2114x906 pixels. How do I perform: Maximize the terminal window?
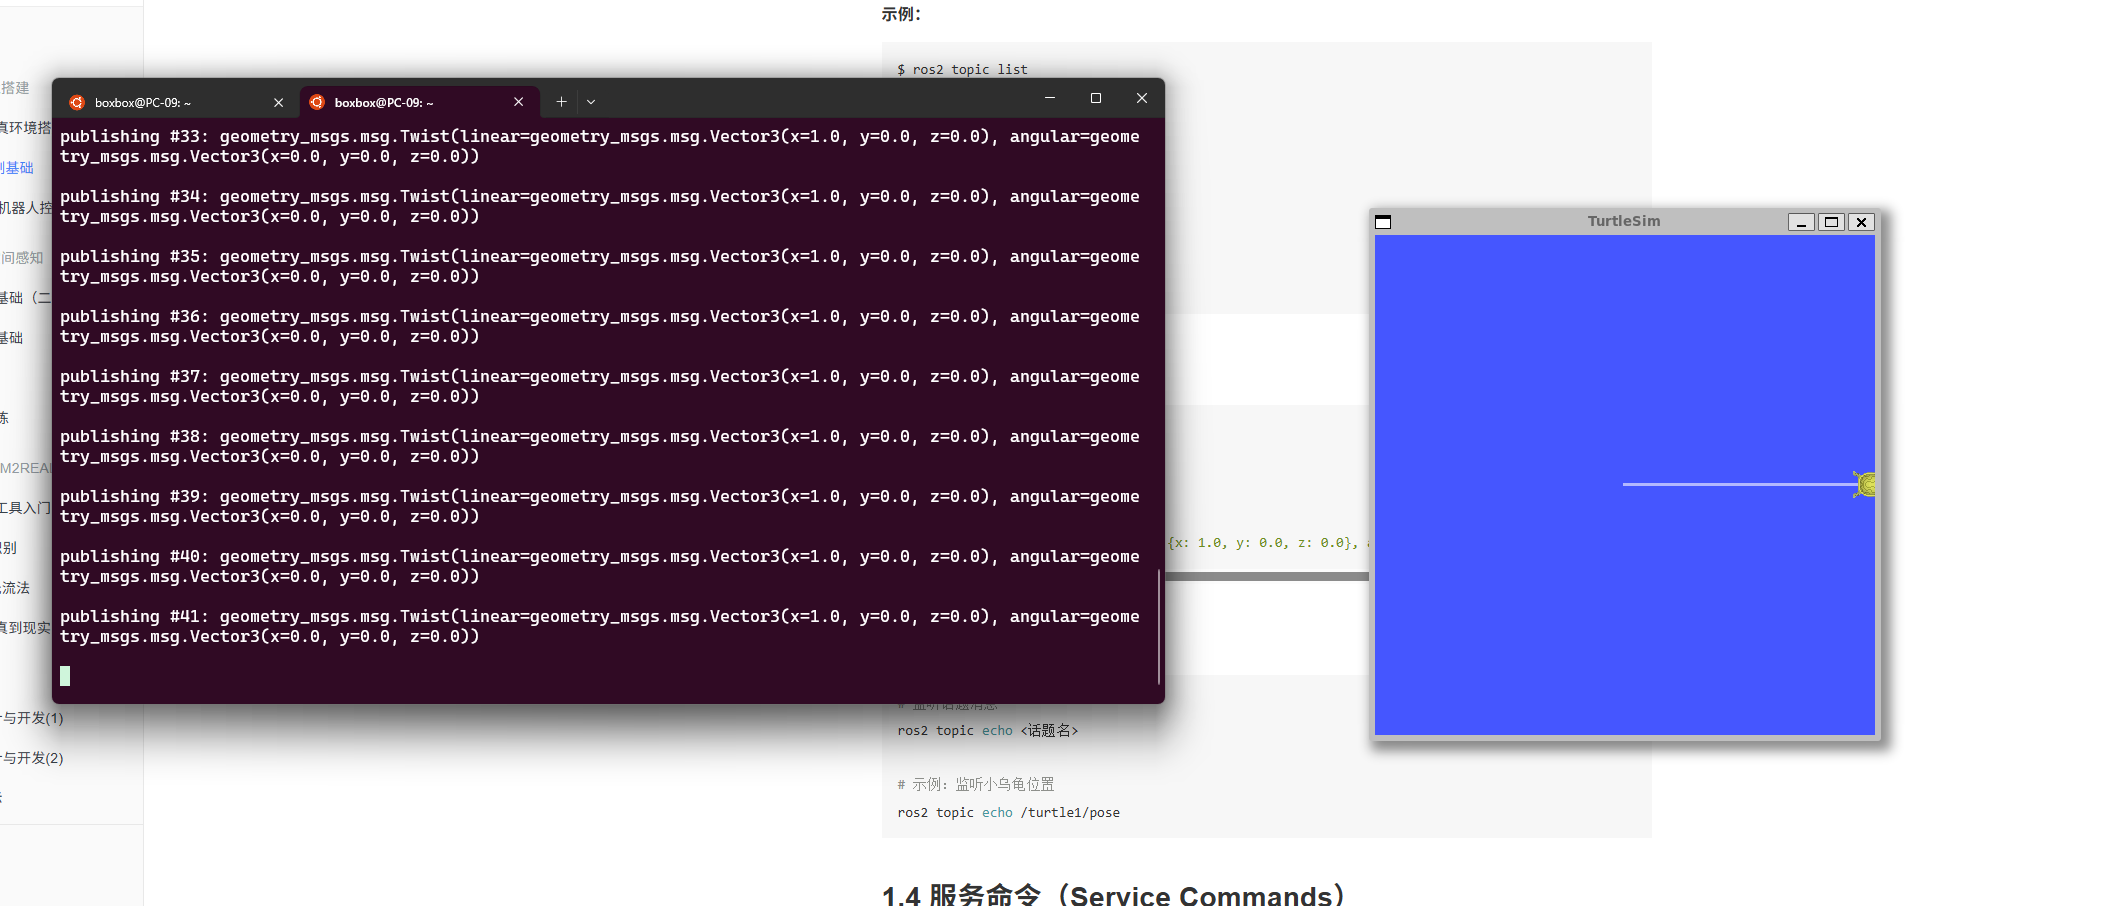[1096, 98]
